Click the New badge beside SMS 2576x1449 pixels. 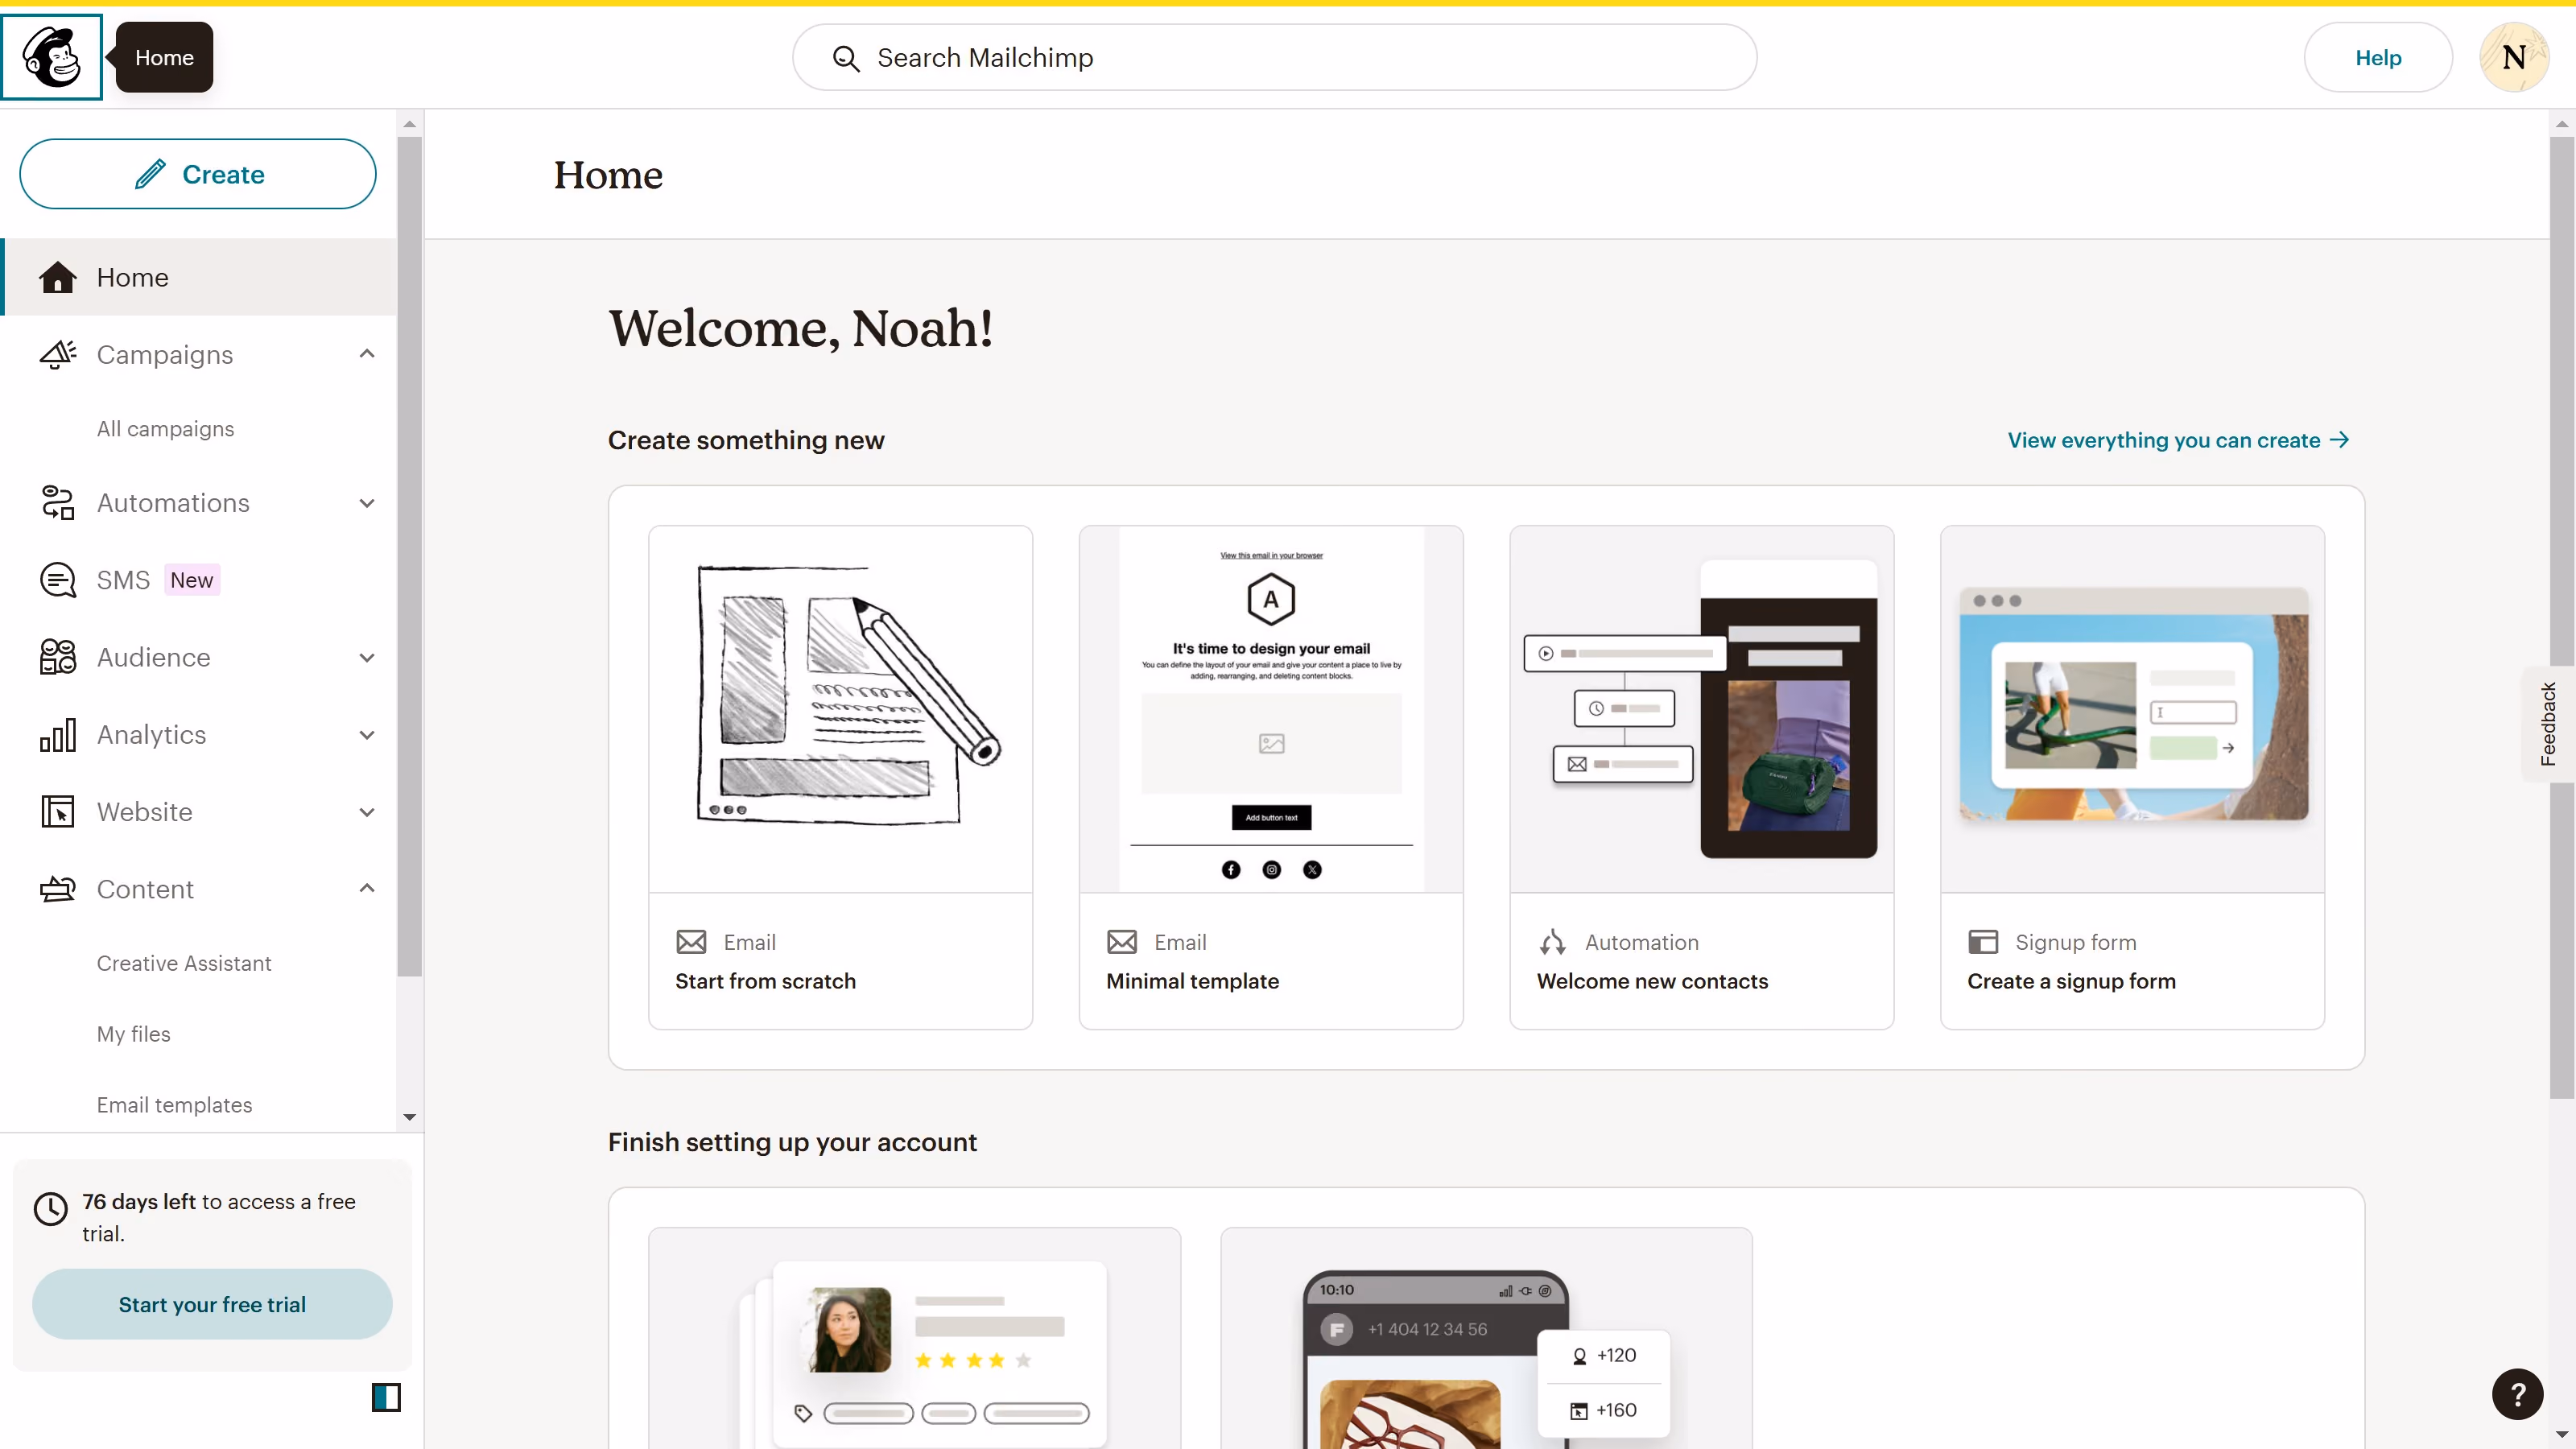coord(191,580)
